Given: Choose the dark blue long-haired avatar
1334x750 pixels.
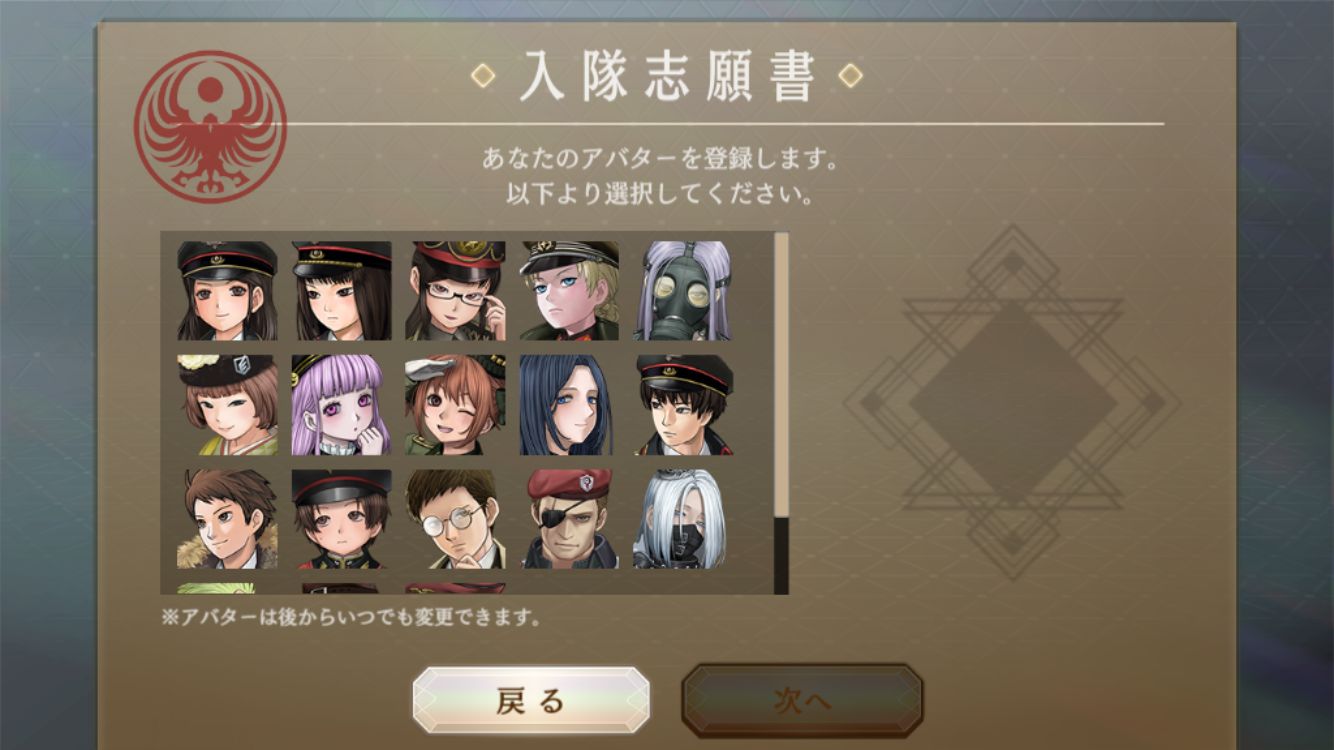Looking at the screenshot, I should pyautogui.click(x=569, y=405).
